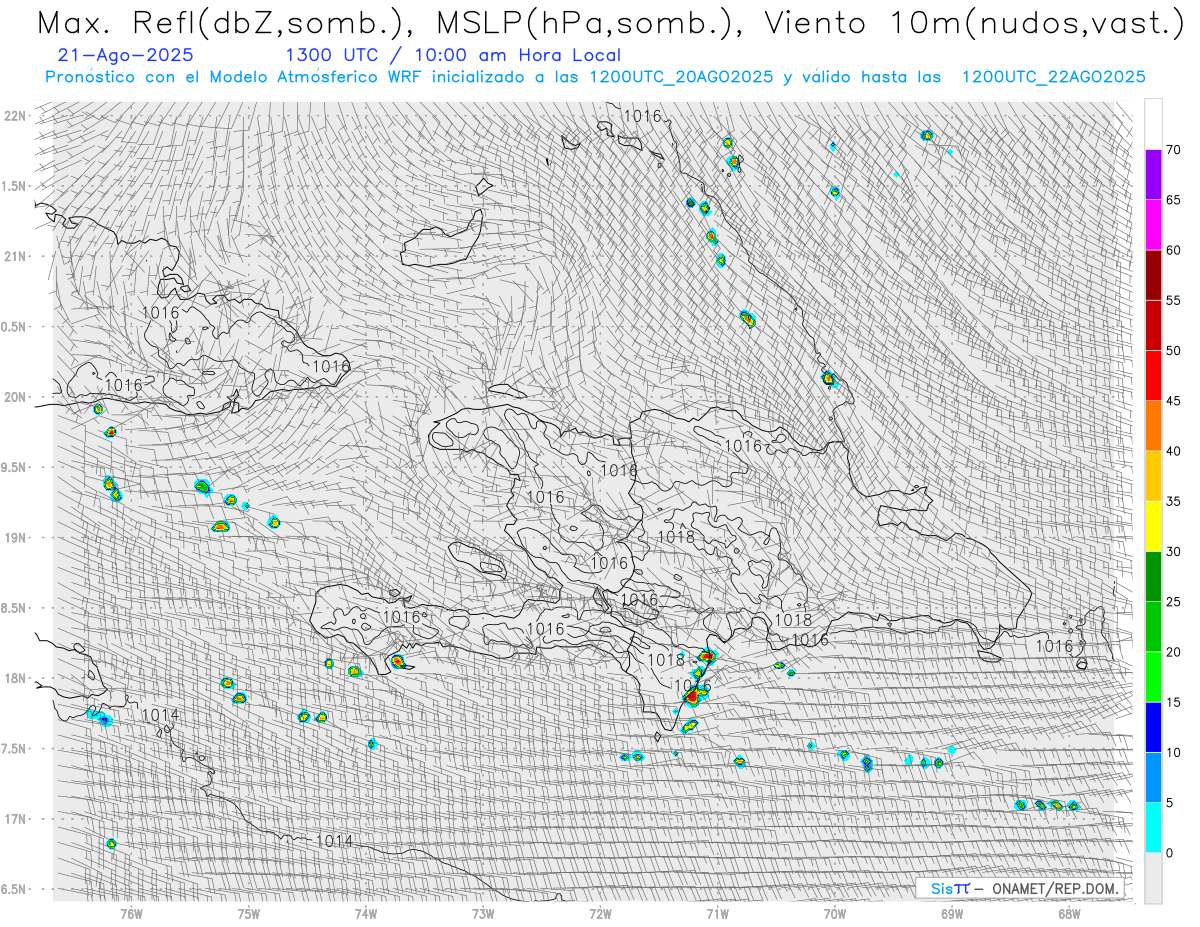This screenshot has width=1200, height=927.
Task: Click the '71W' longitude axis label
Action: 717,912
